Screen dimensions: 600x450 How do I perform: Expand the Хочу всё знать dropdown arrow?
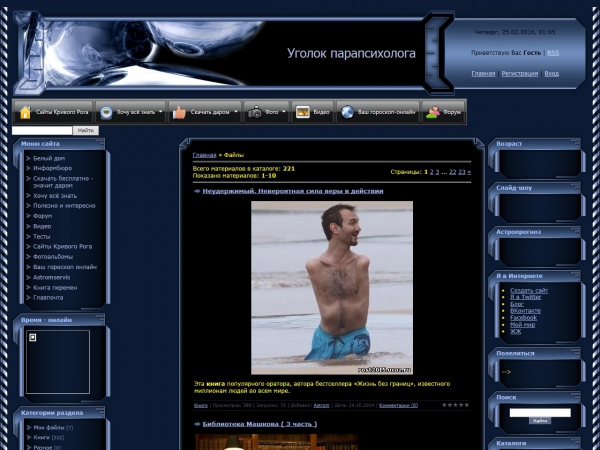tap(160, 112)
